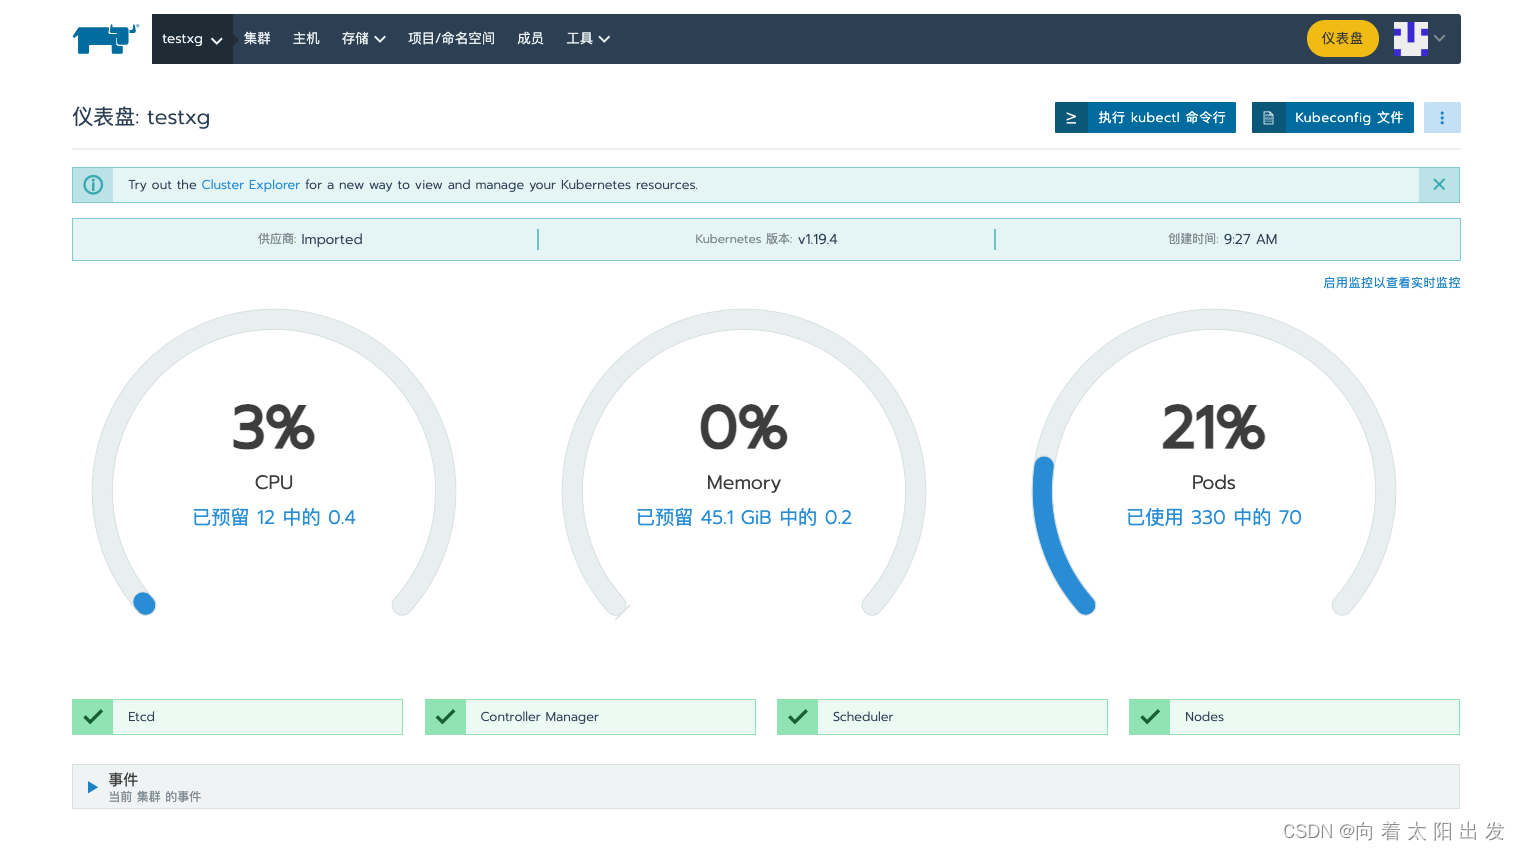Click the kubectl terminal prompt icon

click(1071, 117)
